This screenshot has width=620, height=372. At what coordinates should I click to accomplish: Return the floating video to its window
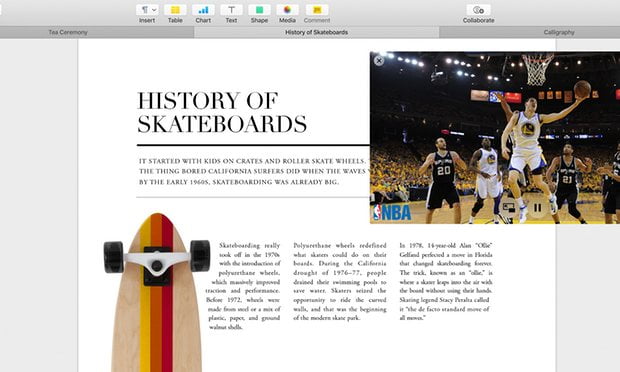[508, 208]
